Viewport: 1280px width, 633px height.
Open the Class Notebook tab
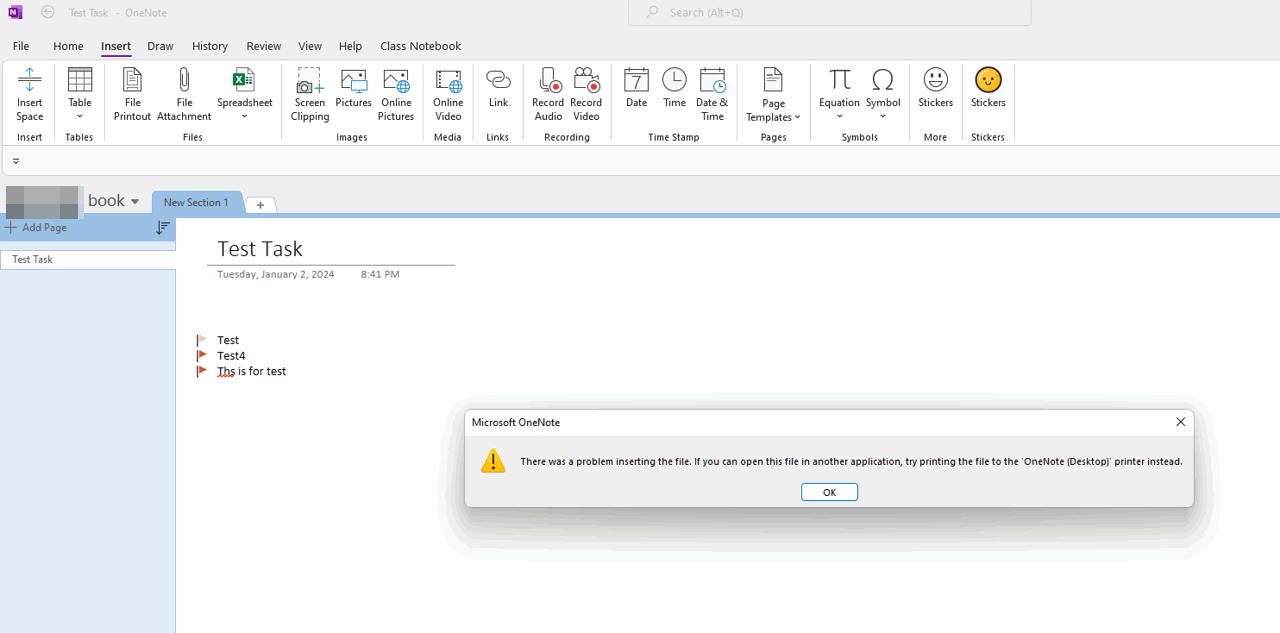click(x=421, y=46)
